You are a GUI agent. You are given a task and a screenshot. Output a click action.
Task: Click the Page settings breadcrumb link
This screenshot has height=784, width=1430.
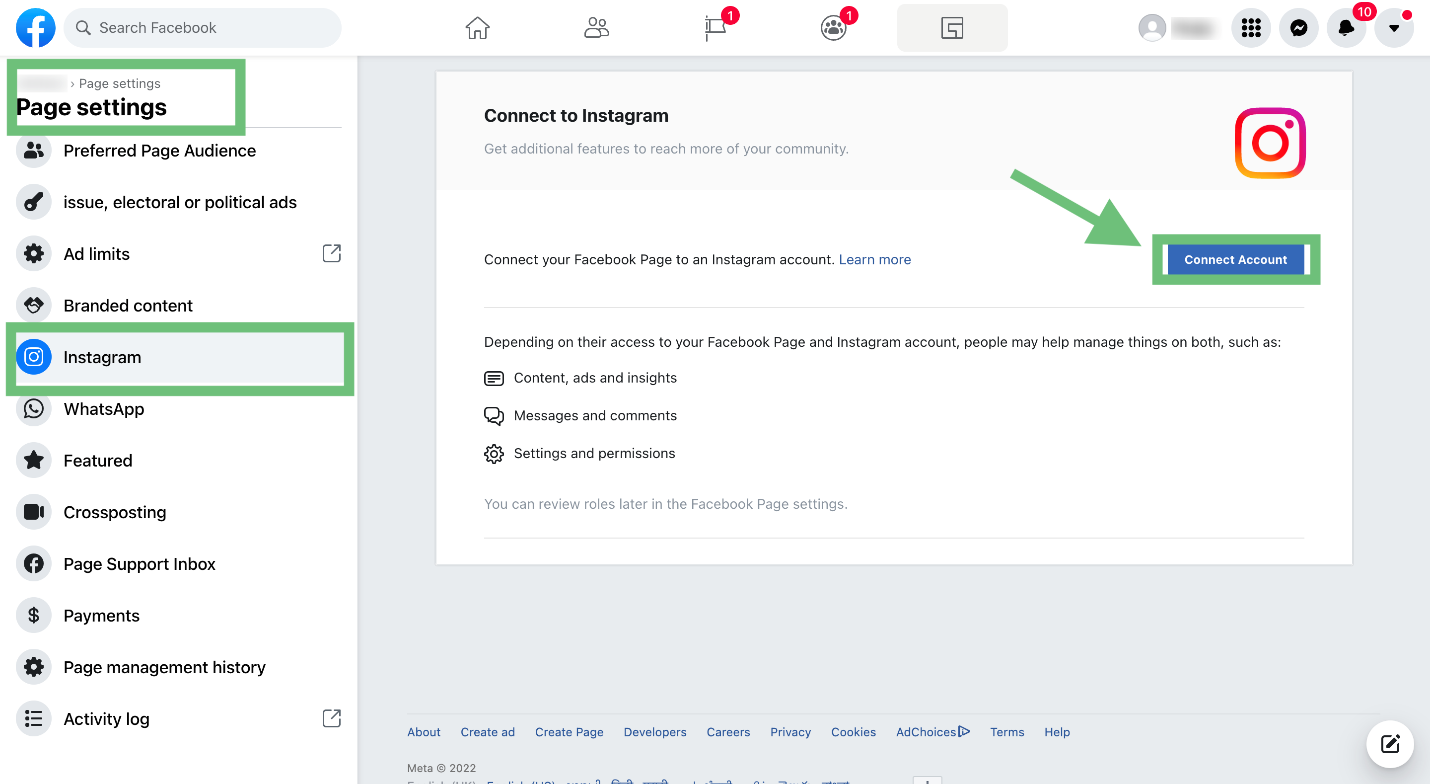pos(120,84)
